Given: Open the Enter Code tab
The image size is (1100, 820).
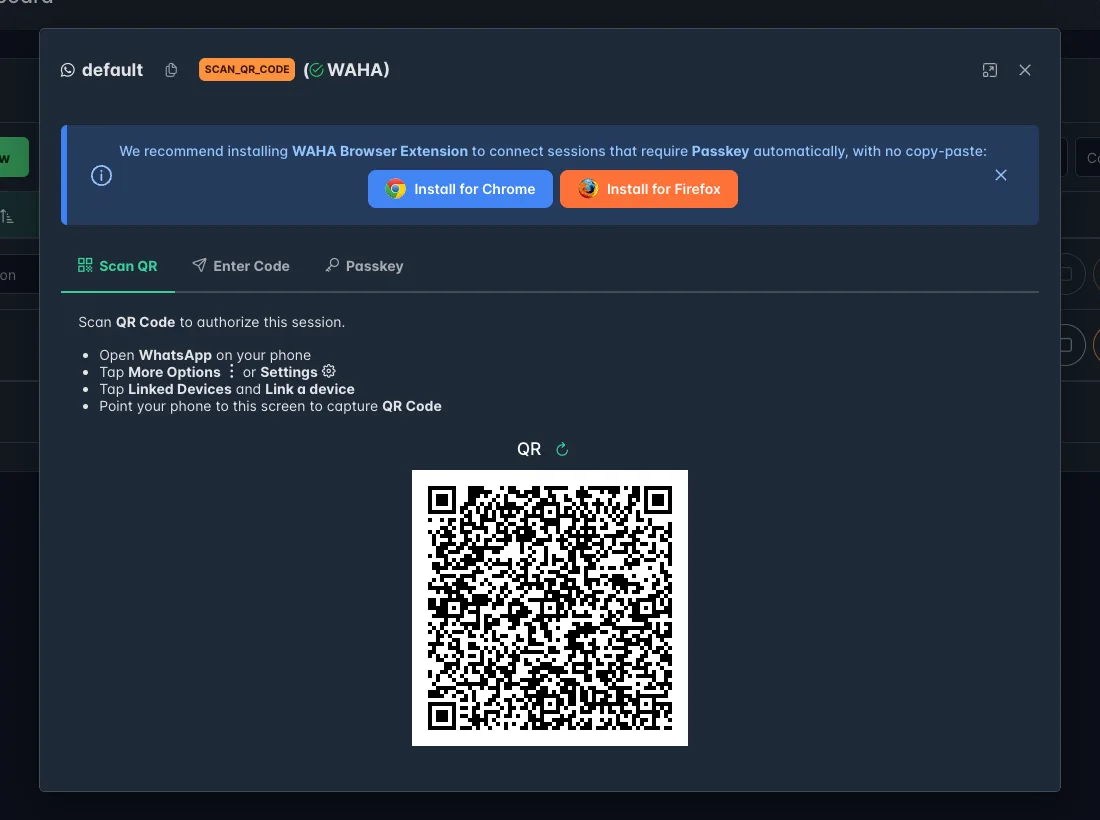Looking at the screenshot, I should pos(241,266).
